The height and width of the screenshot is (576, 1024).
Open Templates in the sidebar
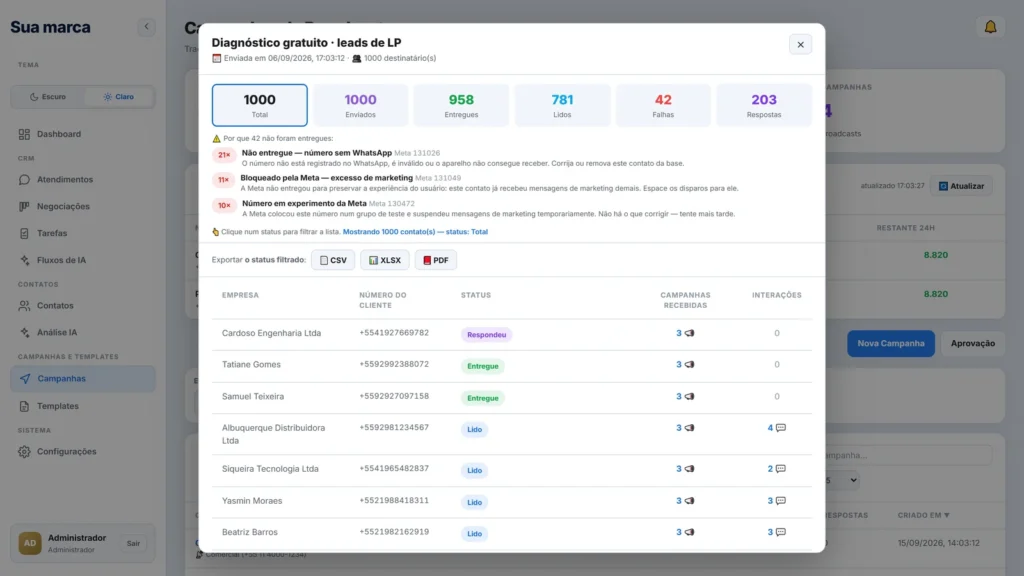point(83,406)
